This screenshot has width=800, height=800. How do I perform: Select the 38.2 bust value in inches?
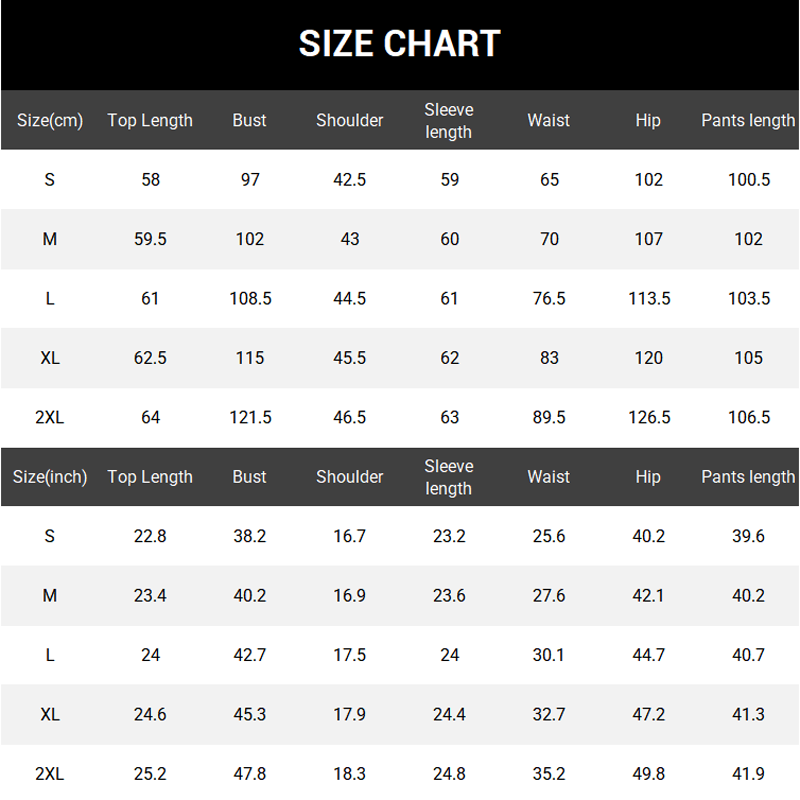[x=250, y=537]
